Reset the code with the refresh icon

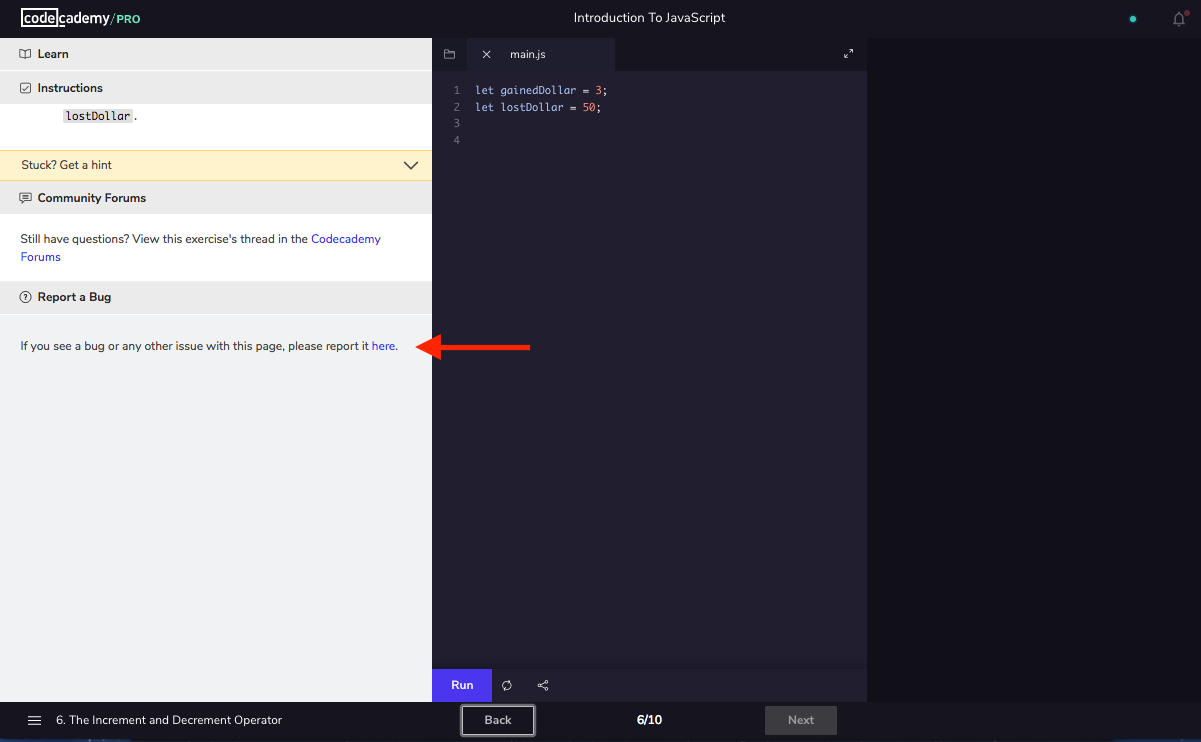tap(507, 685)
